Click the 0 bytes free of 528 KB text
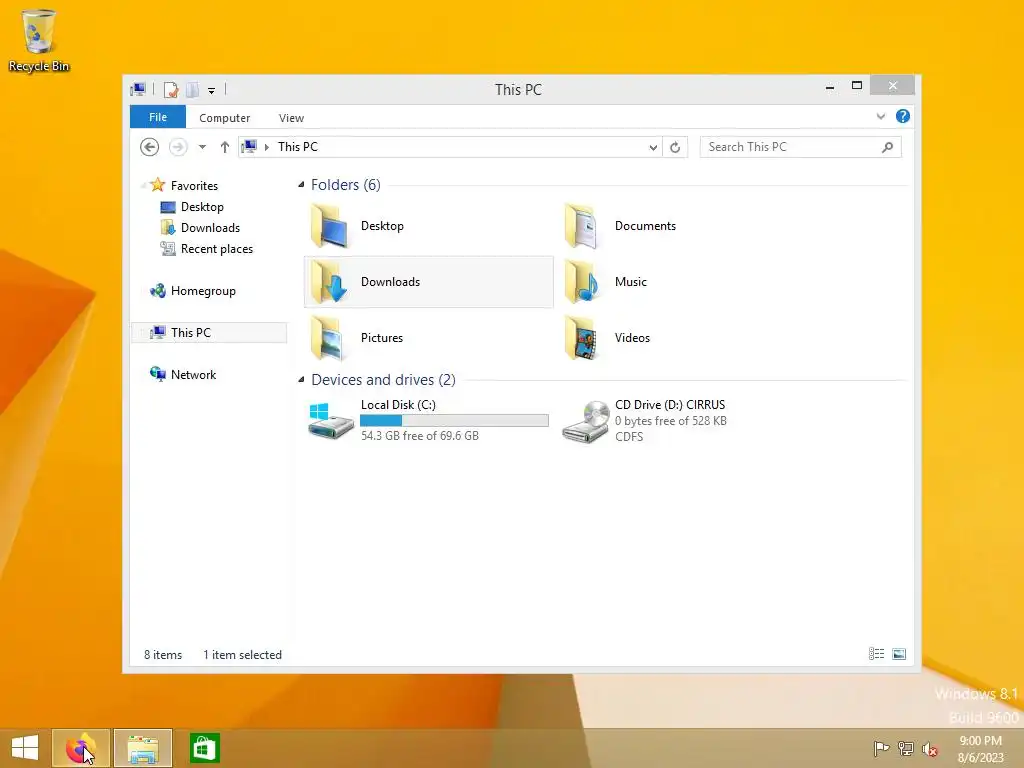This screenshot has width=1024, height=768. point(671,421)
